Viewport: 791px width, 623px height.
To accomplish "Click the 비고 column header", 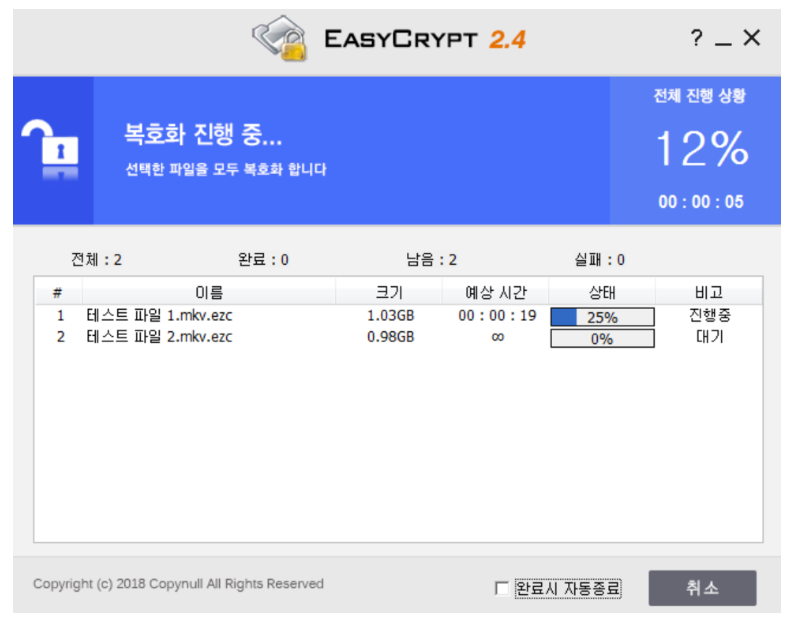I will [709, 292].
